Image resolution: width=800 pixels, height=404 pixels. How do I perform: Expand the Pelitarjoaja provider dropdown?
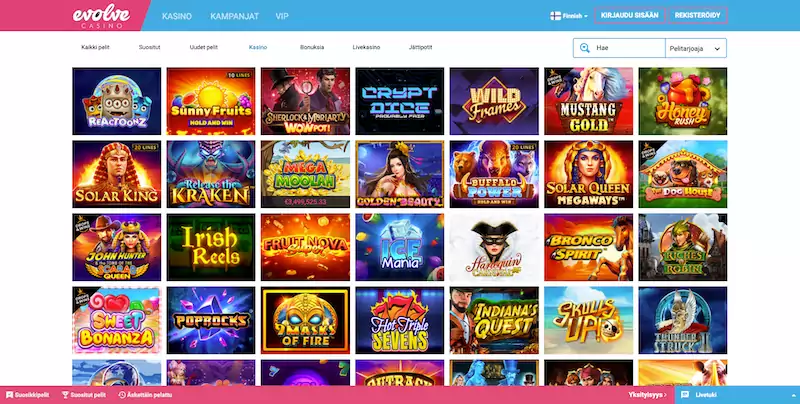tap(696, 48)
